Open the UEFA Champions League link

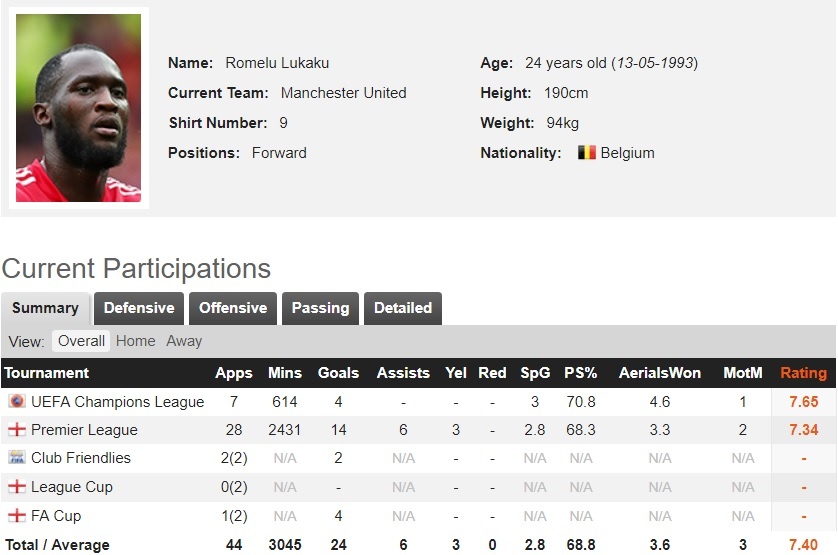117,402
